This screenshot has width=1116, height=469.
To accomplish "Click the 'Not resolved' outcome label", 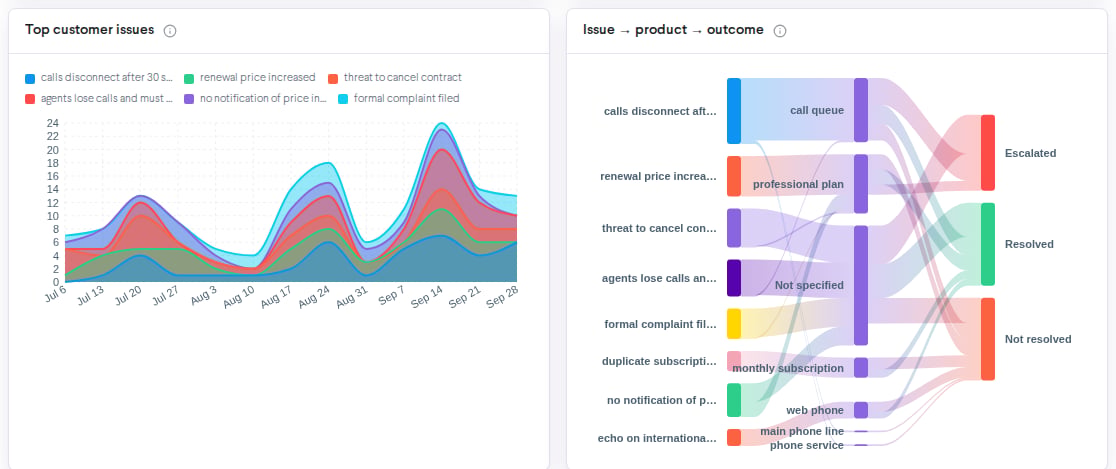I will click(1038, 339).
